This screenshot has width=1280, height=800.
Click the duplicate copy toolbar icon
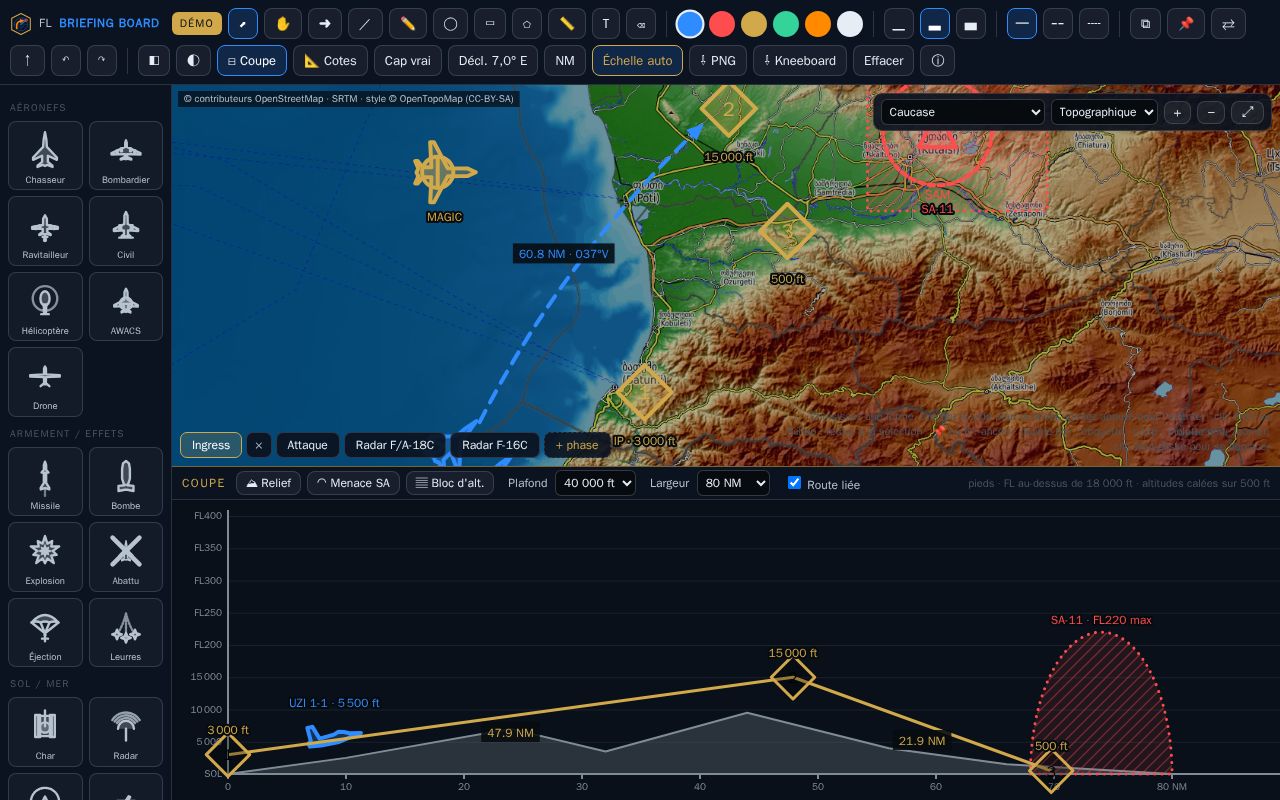[x=1146, y=23]
